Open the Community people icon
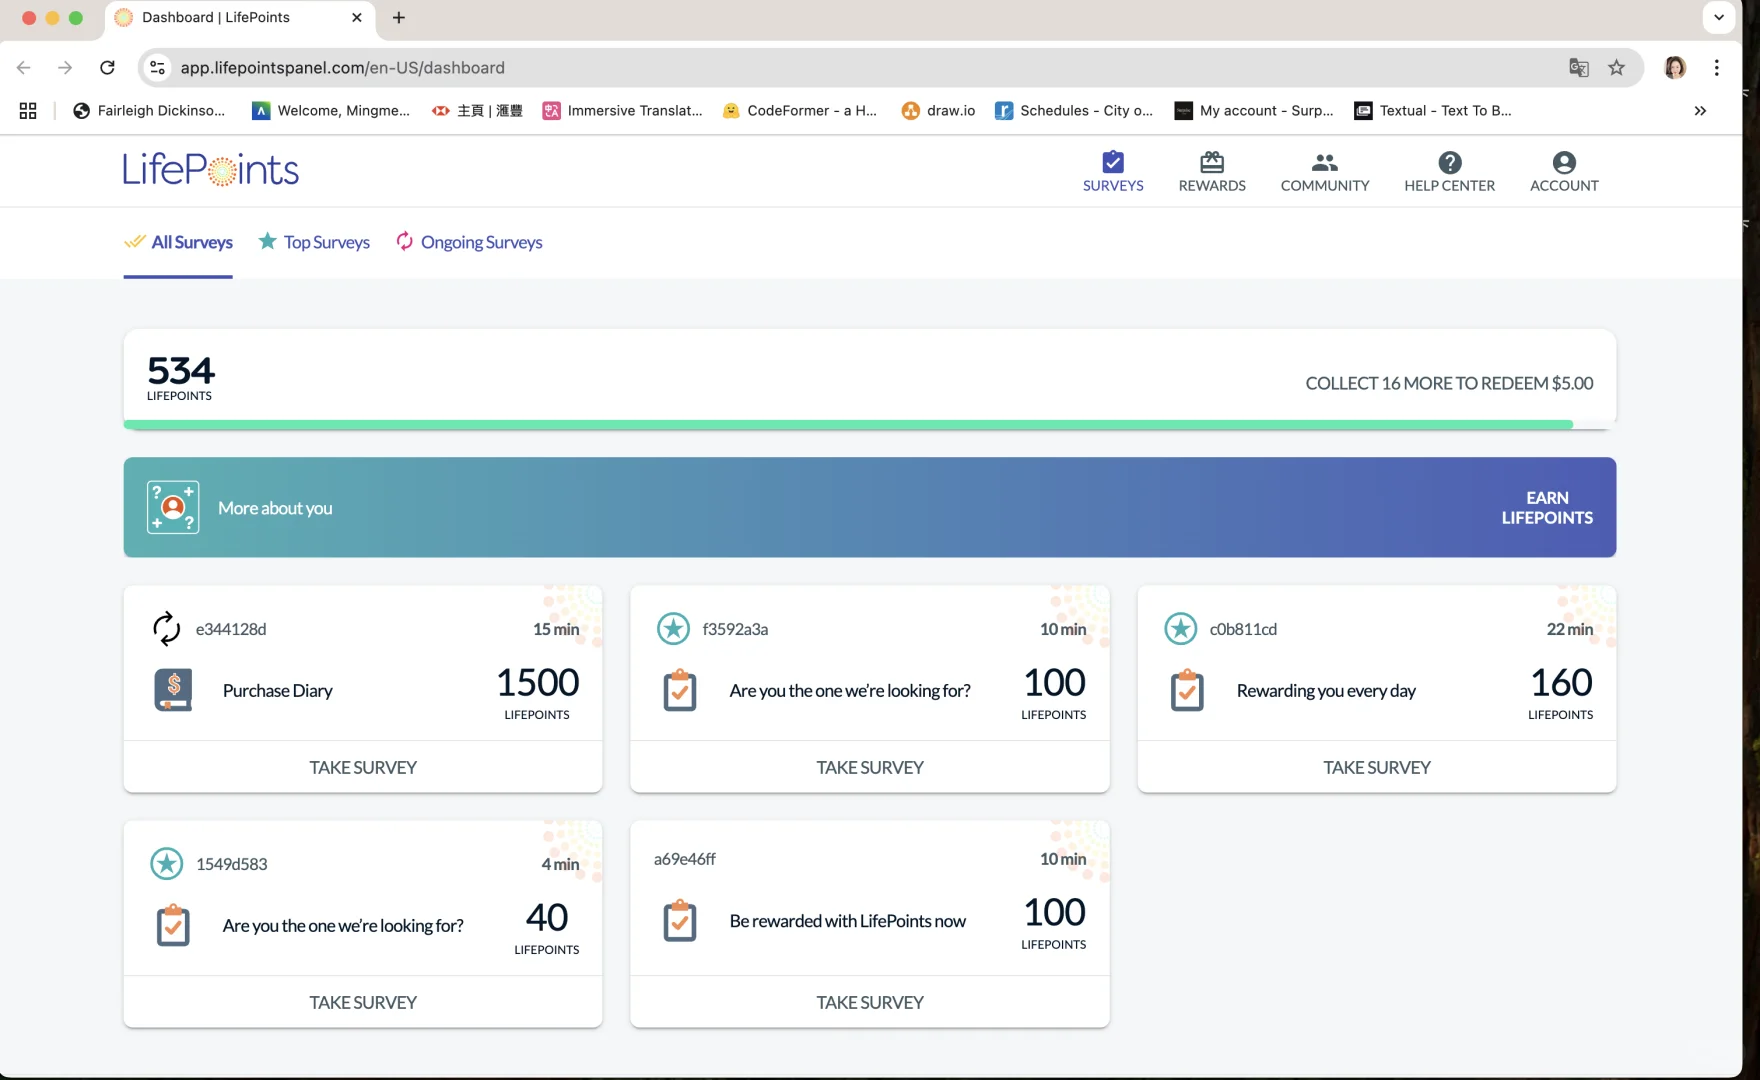The image size is (1760, 1080). (1325, 162)
